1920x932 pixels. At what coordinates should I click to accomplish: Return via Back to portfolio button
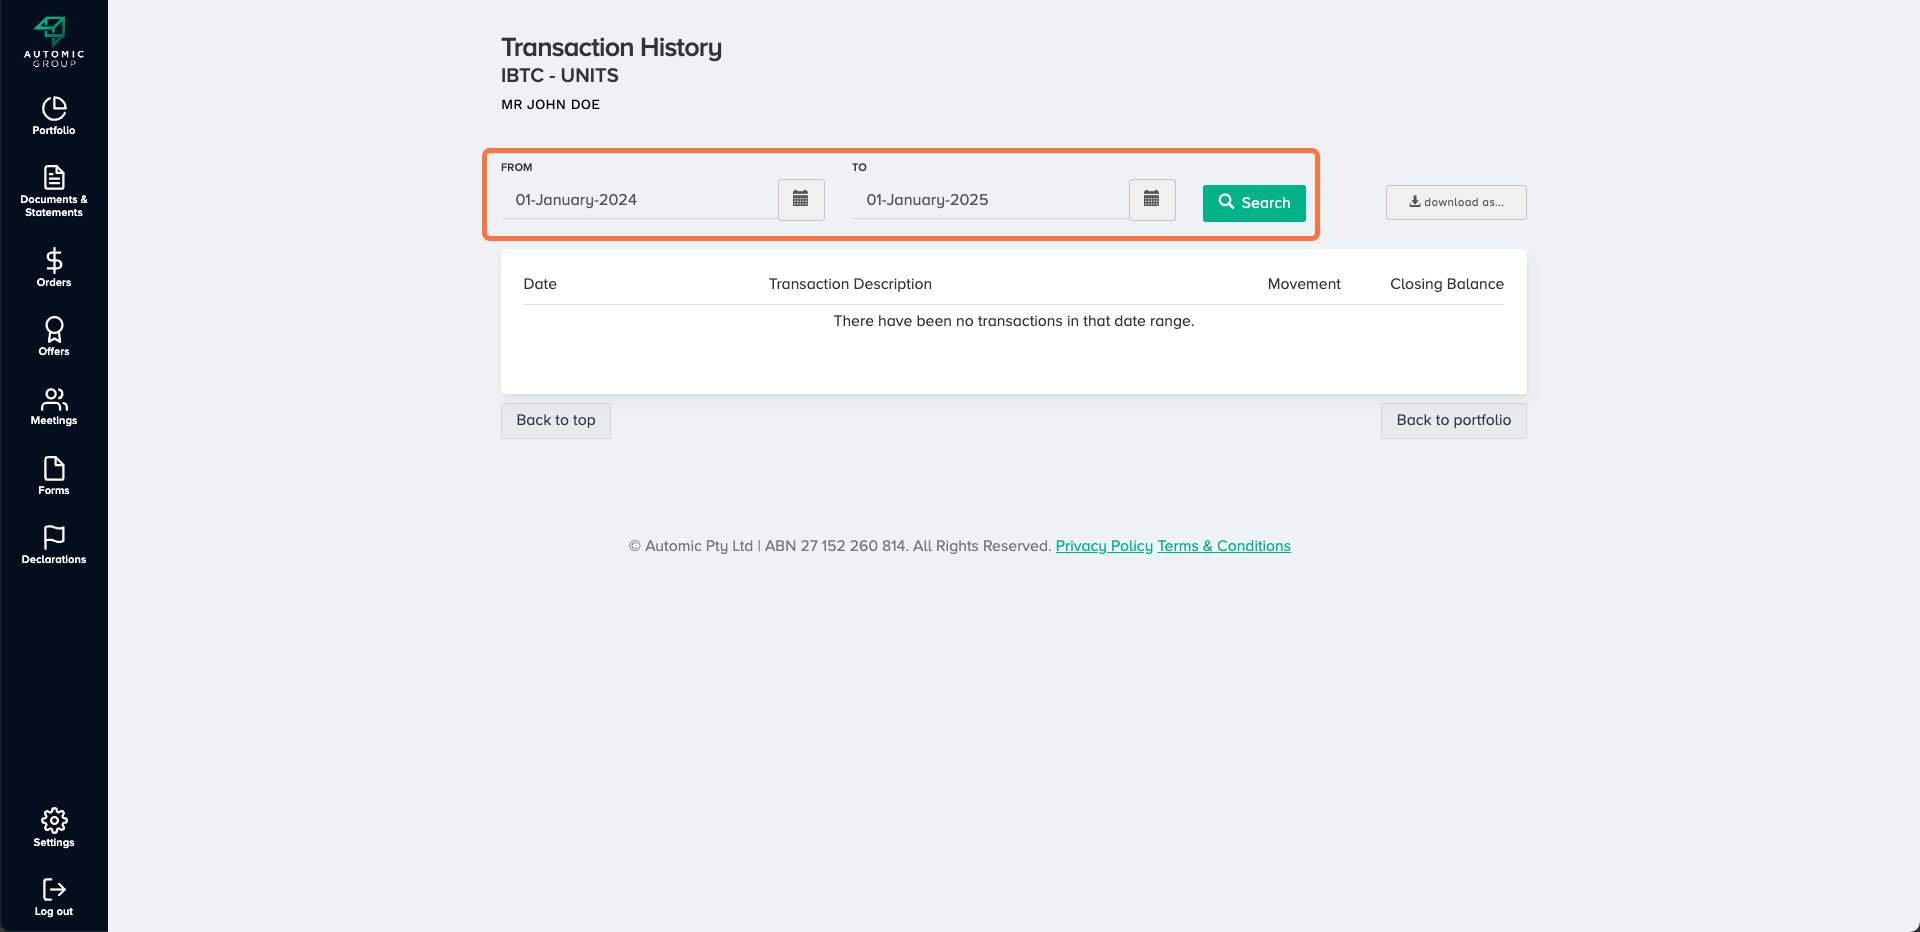click(1453, 421)
